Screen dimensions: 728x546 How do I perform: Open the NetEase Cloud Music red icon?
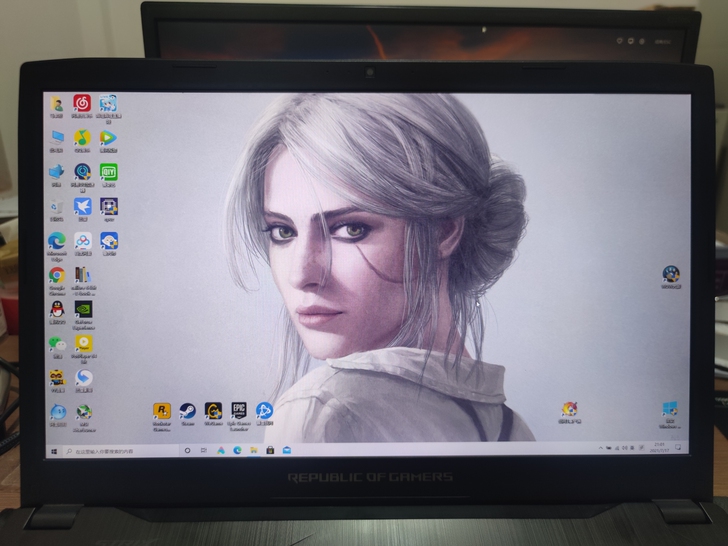coord(82,103)
